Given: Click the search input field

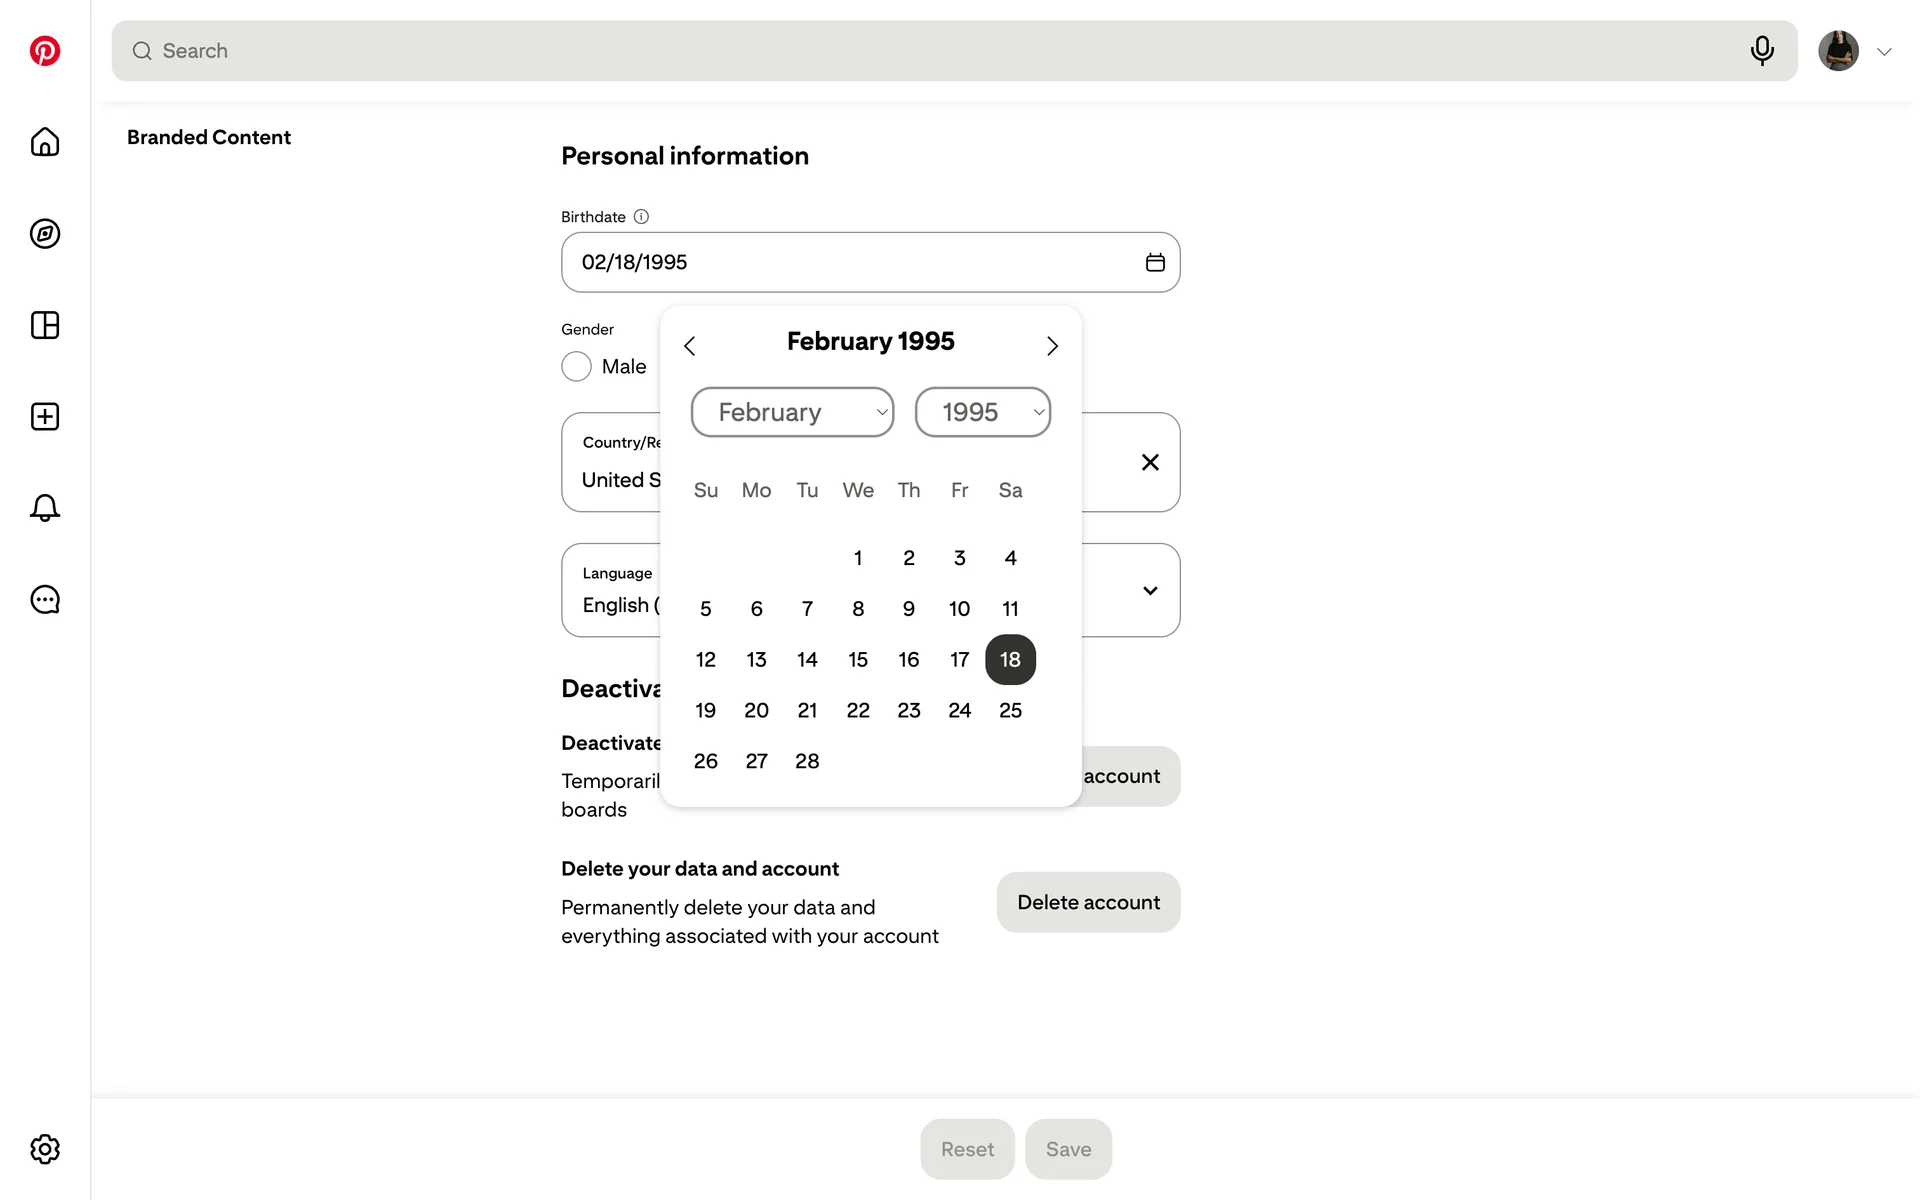Looking at the screenshot, I should (940, 51).
